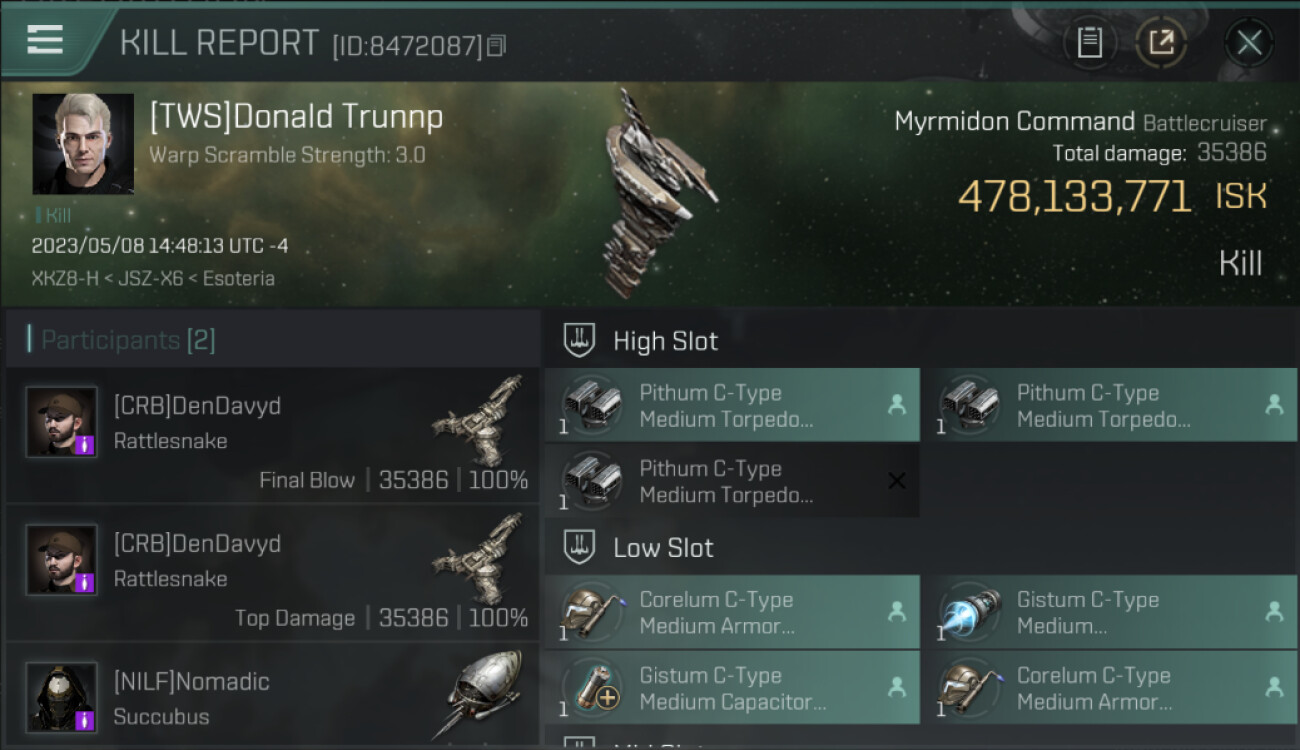
Task: Copy the kill report ID icon
Action: point(497,46)
